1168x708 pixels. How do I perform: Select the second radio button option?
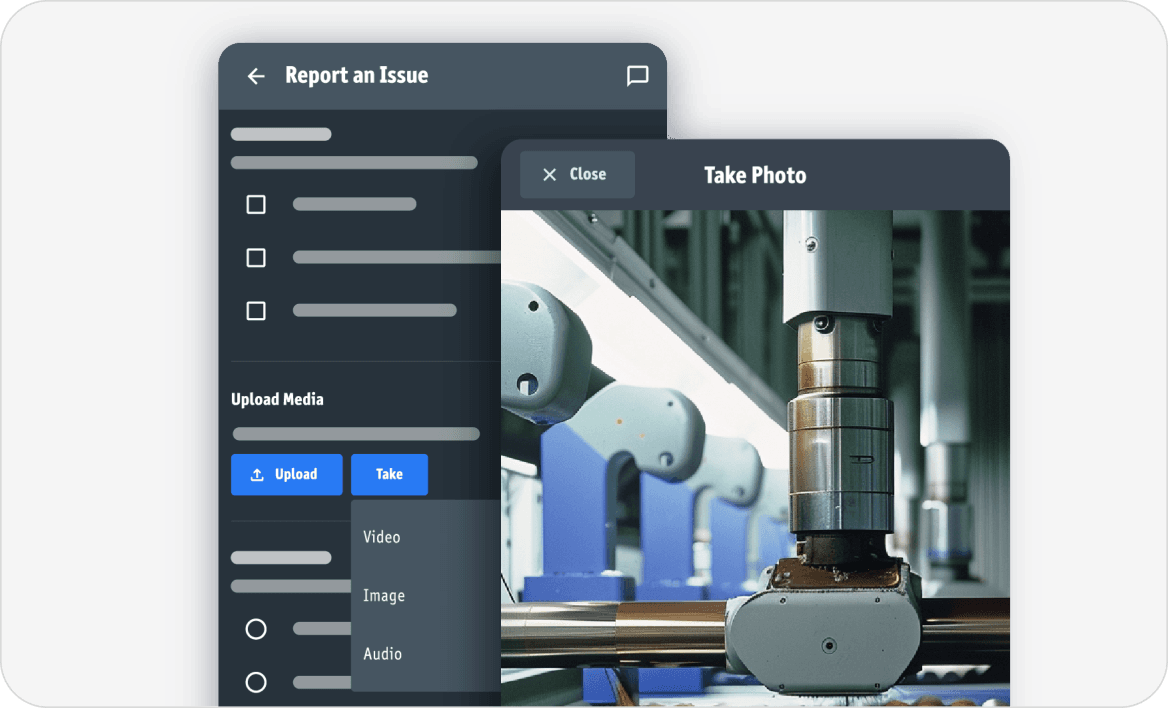point(256,682)
